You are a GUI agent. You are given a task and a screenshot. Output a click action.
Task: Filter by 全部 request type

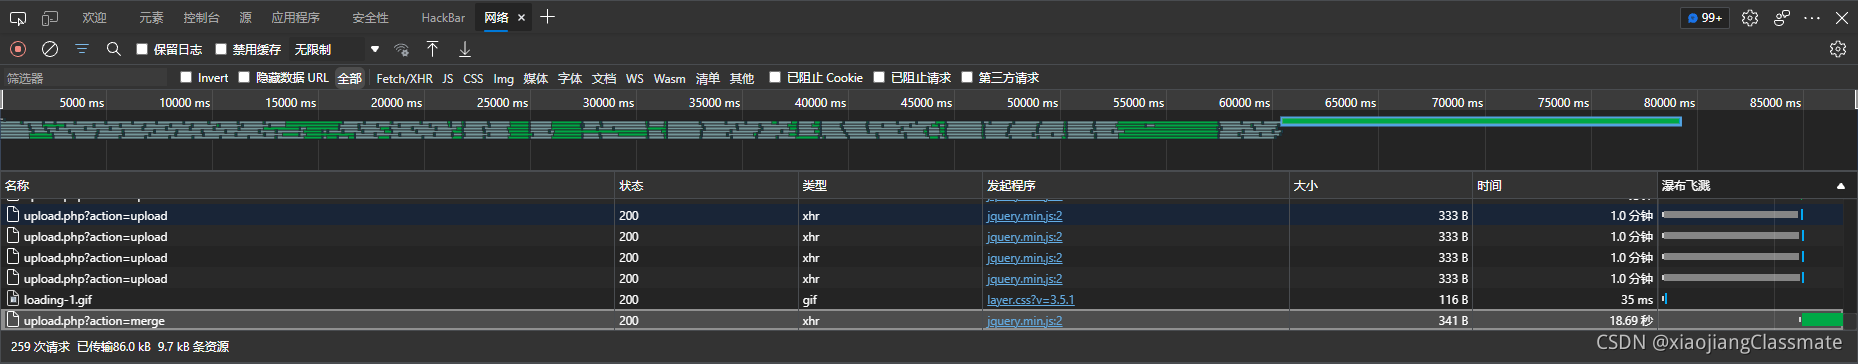[349, 78]
